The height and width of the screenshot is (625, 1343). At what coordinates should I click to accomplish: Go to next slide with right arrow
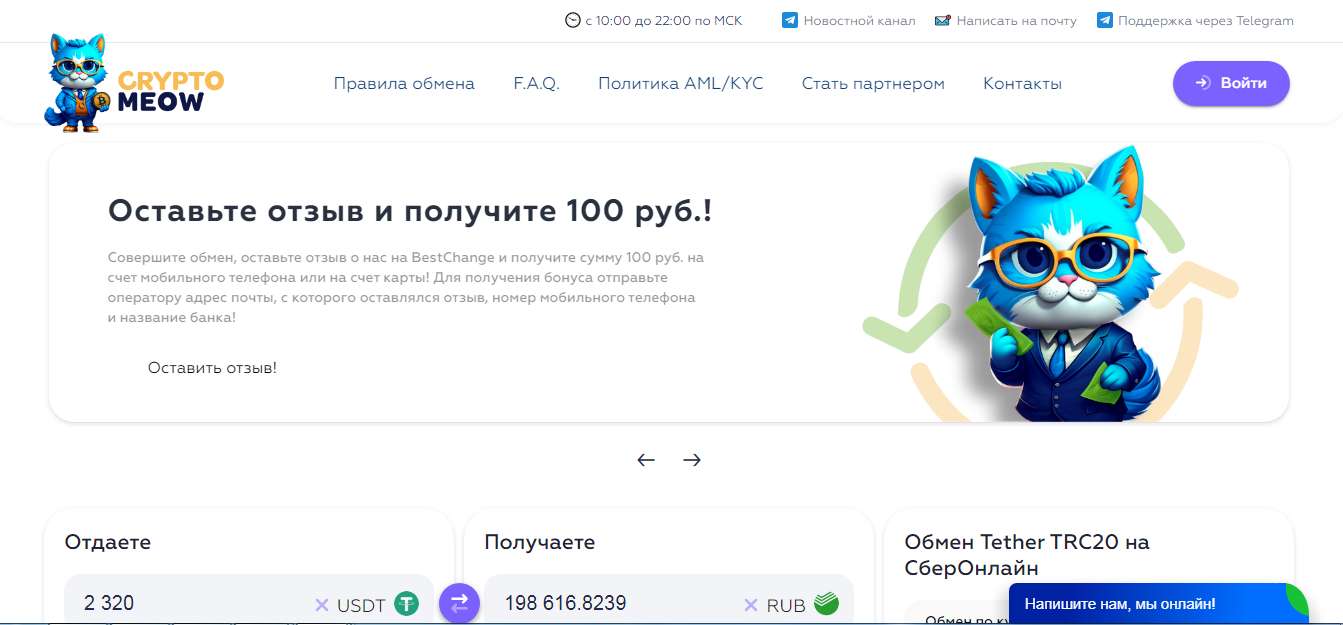(692, 460)
